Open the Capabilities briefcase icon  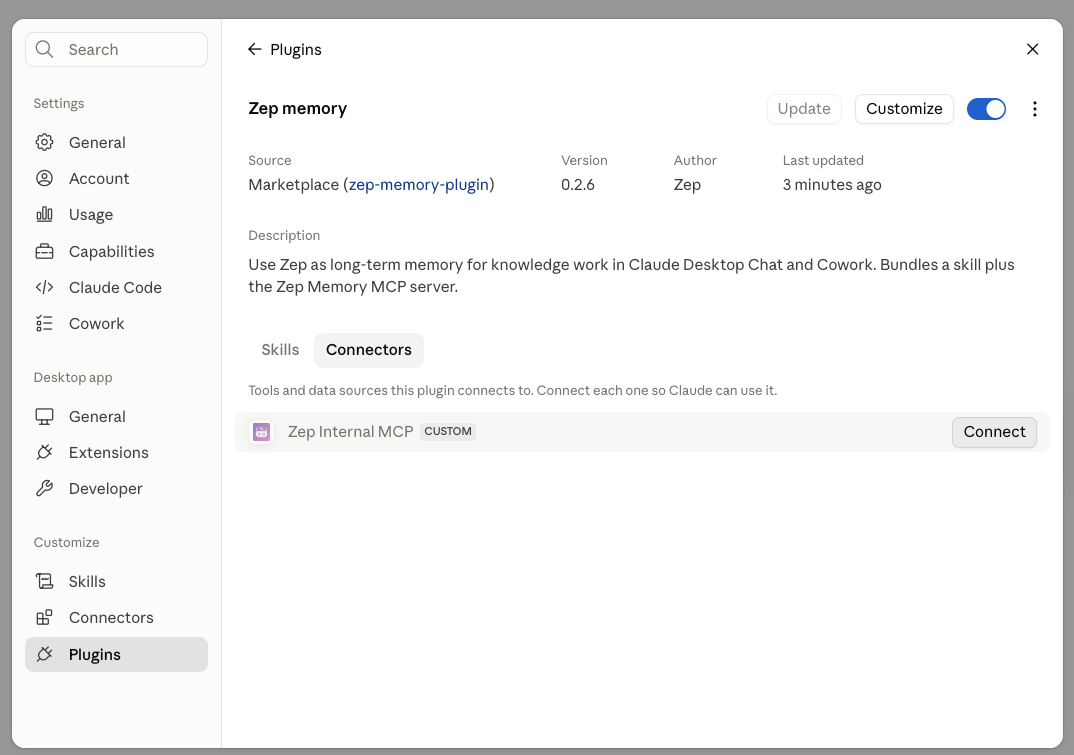(x=45, y=251)
